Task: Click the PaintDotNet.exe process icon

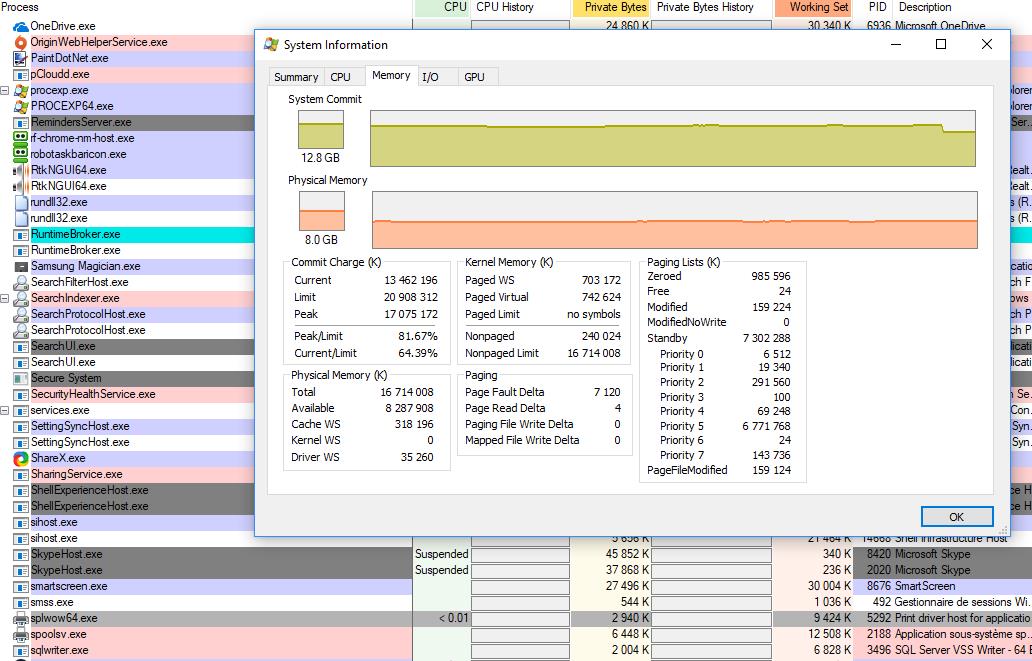Action: (x=21, y=58)
